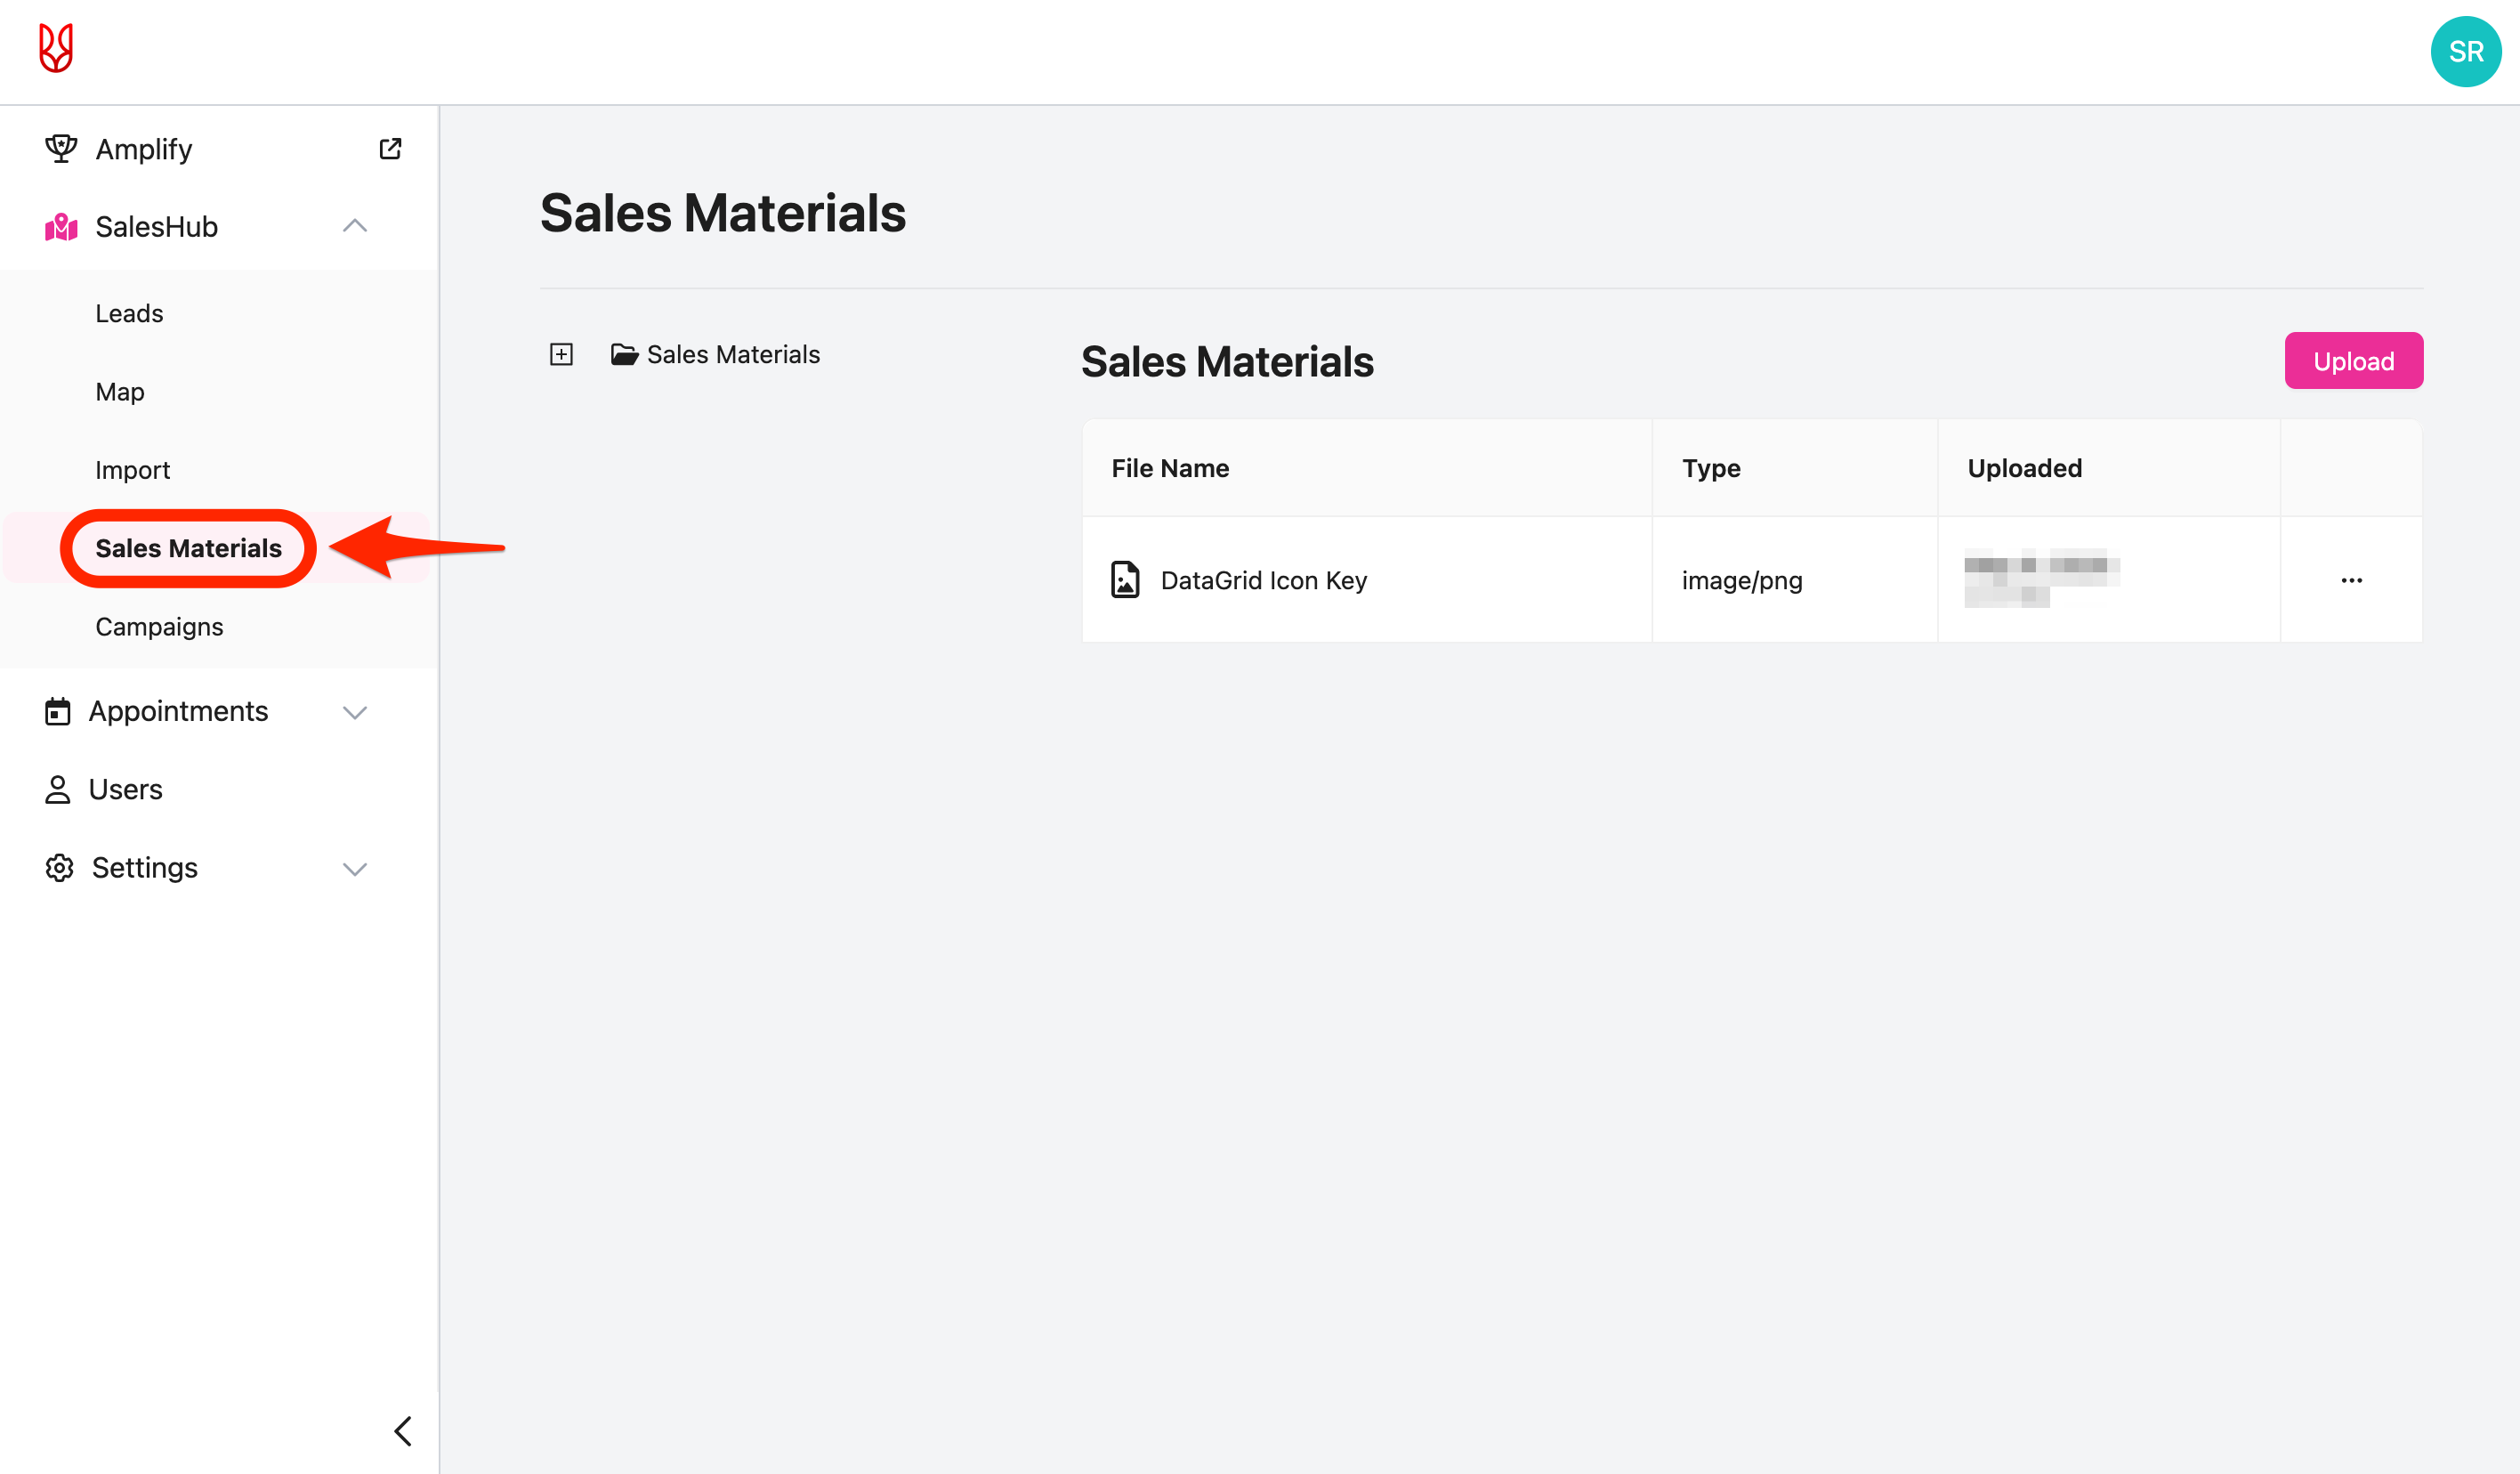The width and height of the screenshot is (2520, 1474).
Task: Click the Appointments calendar icon
Action: tap(58, 711)
